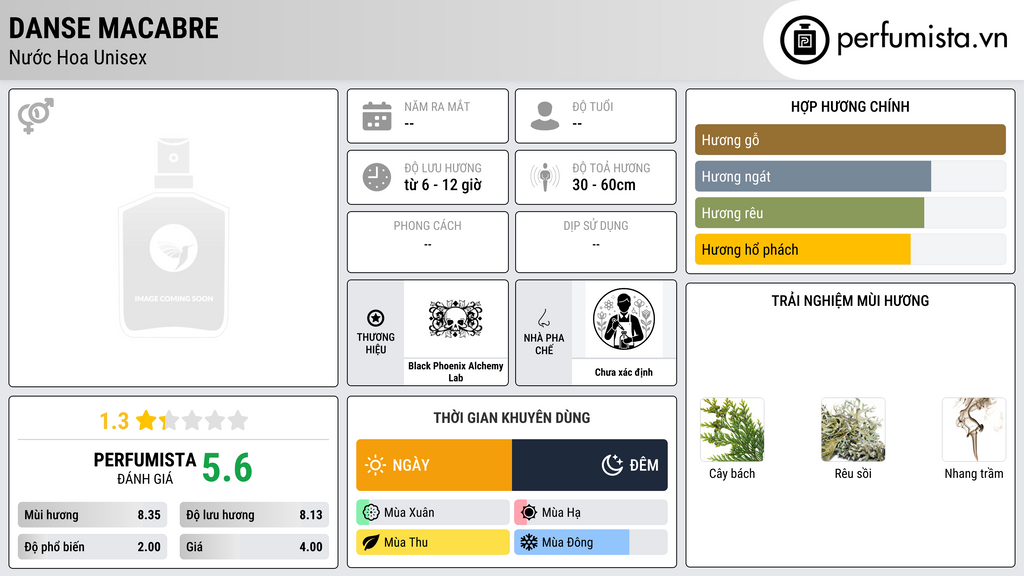Click the perfumista.vn logo icon
The height and width of the screenshot is (576, 1024).
click(804, 40)
